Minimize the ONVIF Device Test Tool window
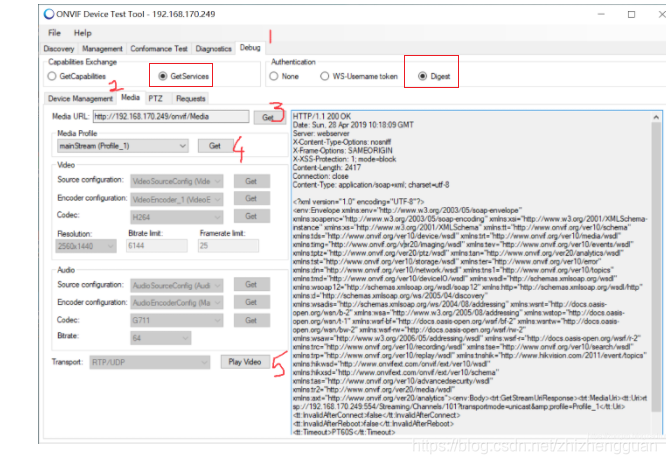This screenshot has height=464, width=666. [601, 14]
